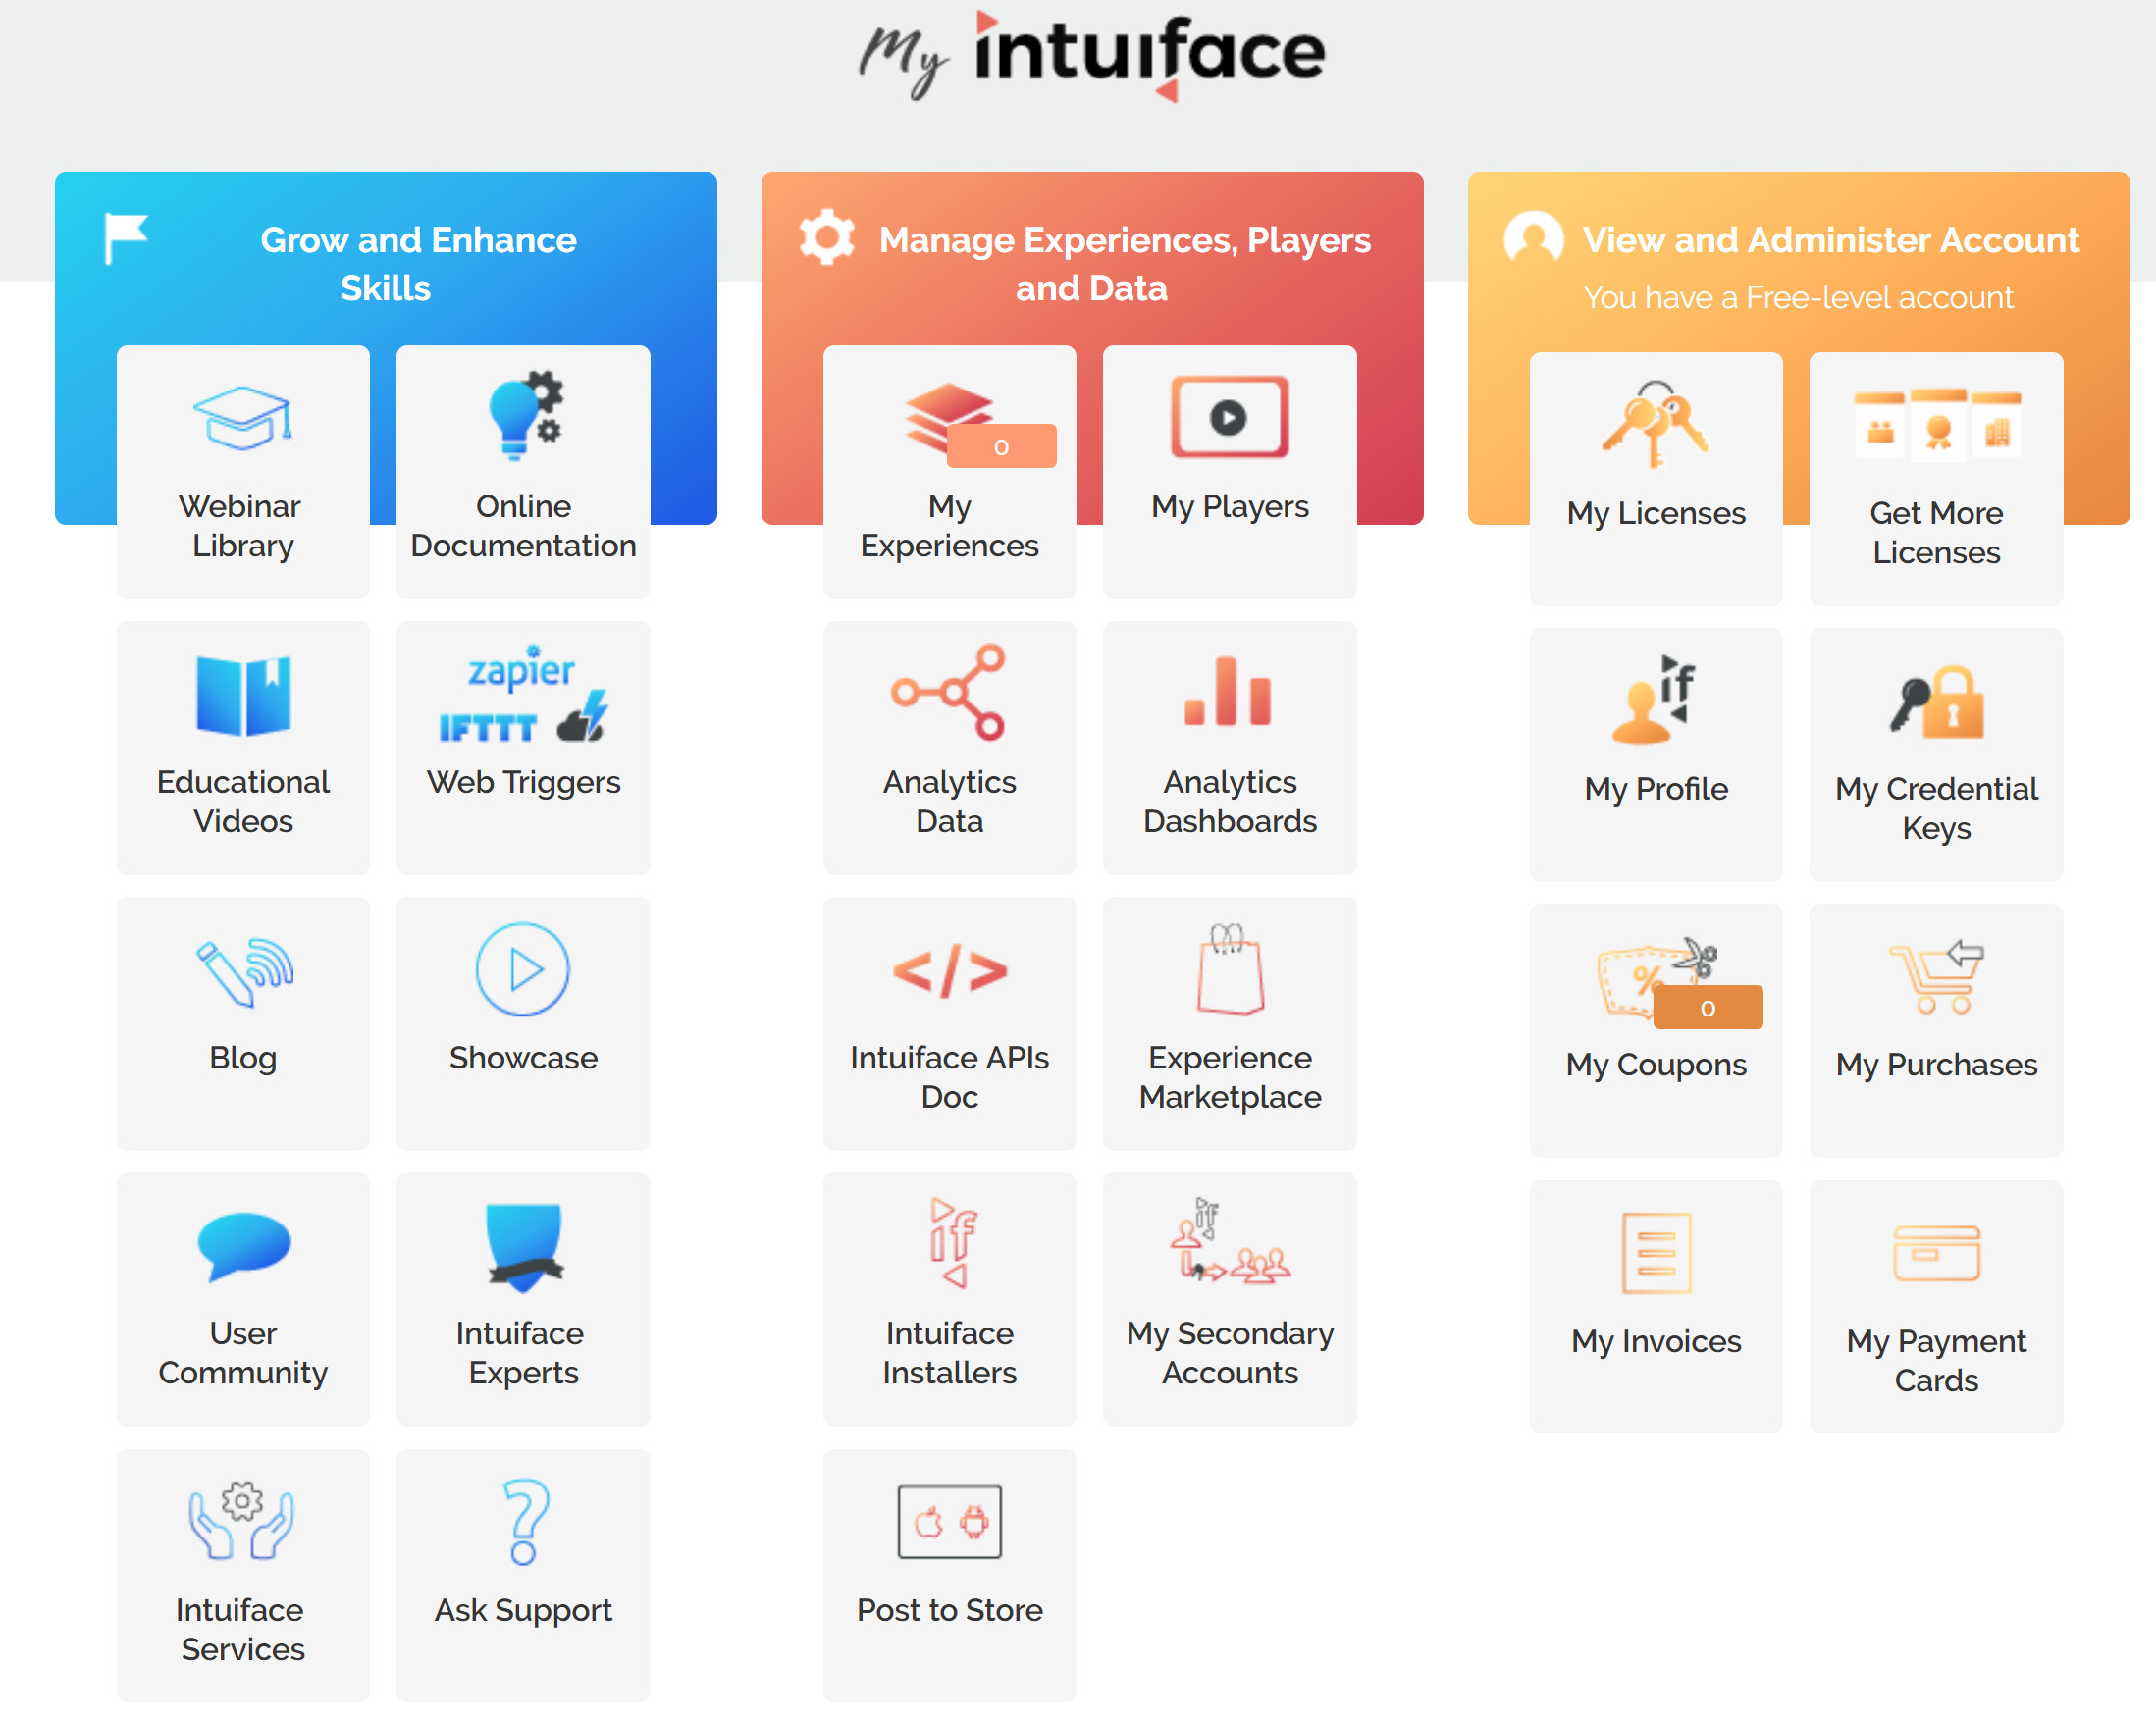
Task: Click the My Experiences count badge
Action: (1001, 446)
